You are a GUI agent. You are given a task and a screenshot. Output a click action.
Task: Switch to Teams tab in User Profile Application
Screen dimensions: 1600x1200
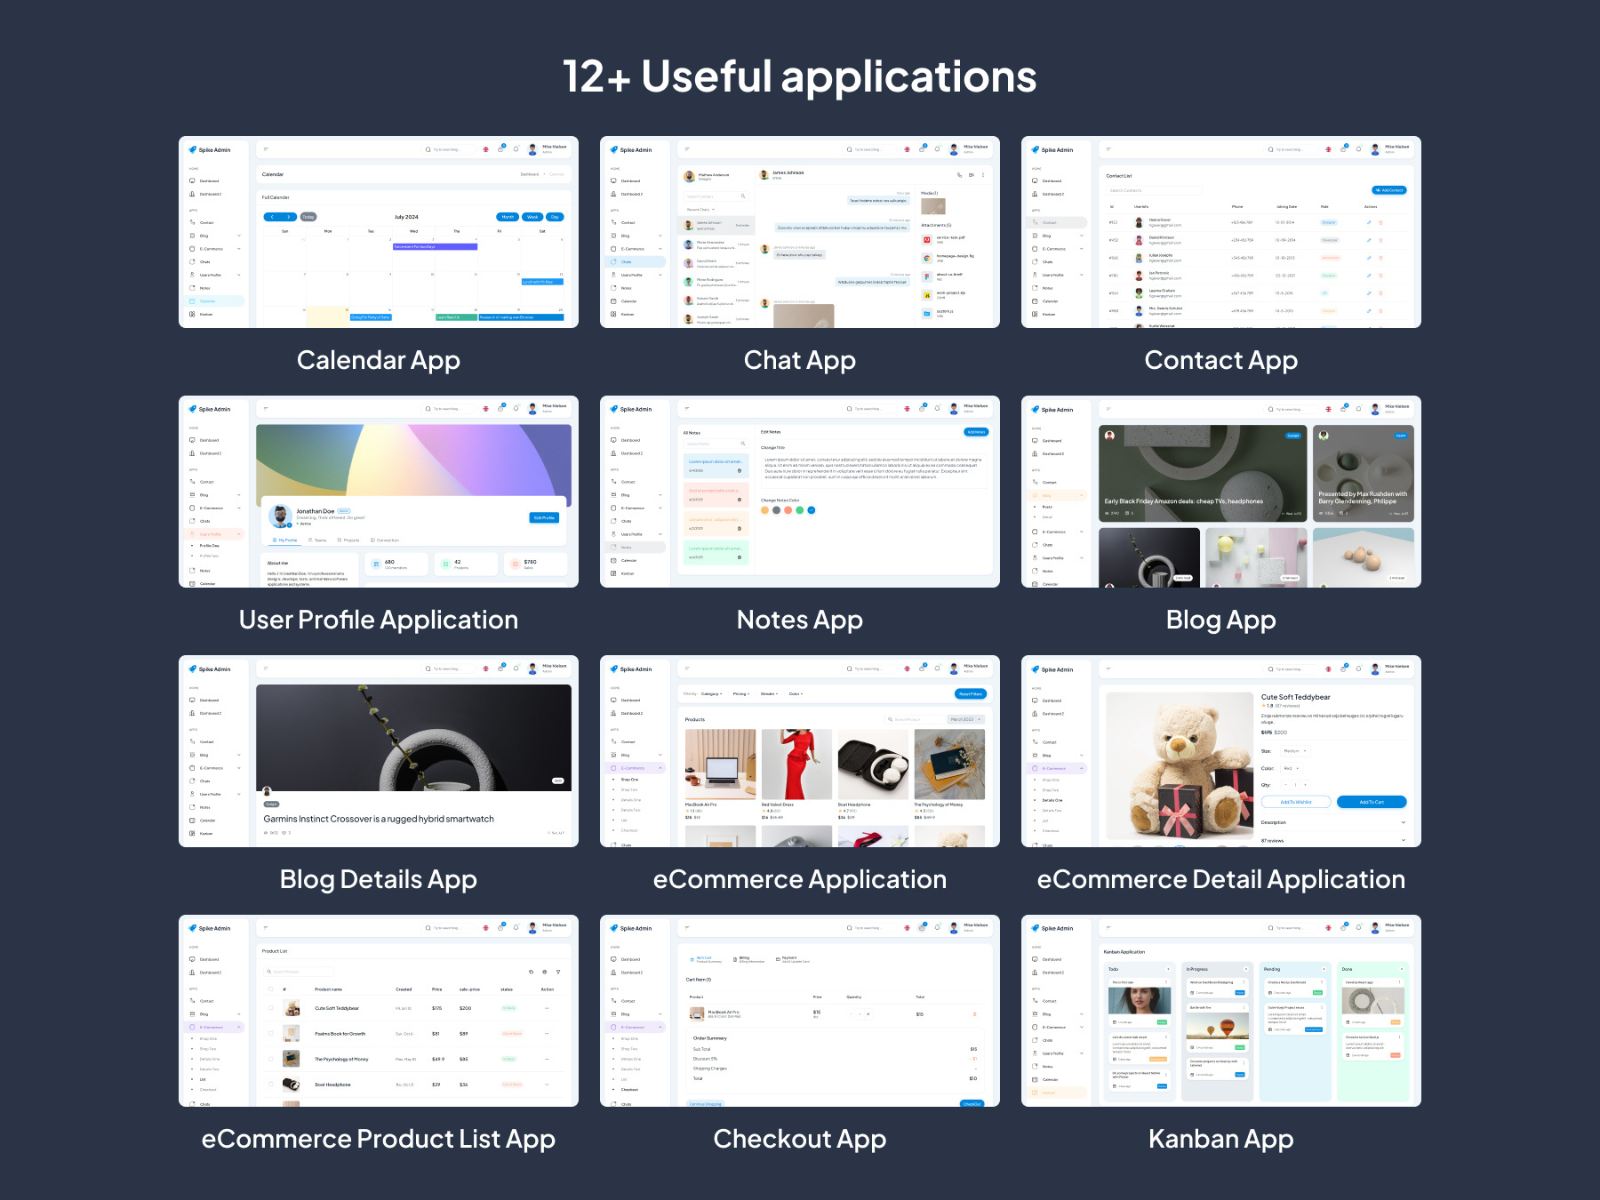tap(318, 540)
